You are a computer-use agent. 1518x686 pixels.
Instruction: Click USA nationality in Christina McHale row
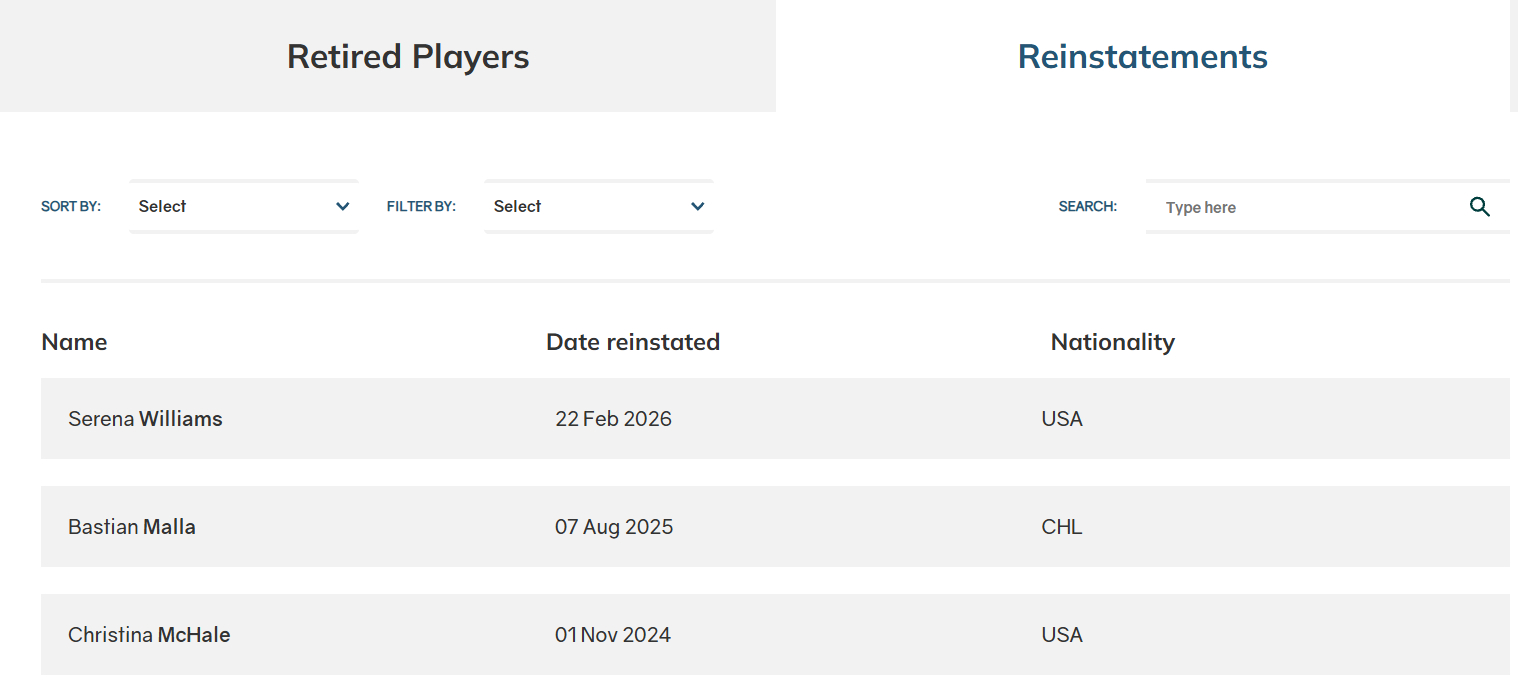coord(1062,635)
